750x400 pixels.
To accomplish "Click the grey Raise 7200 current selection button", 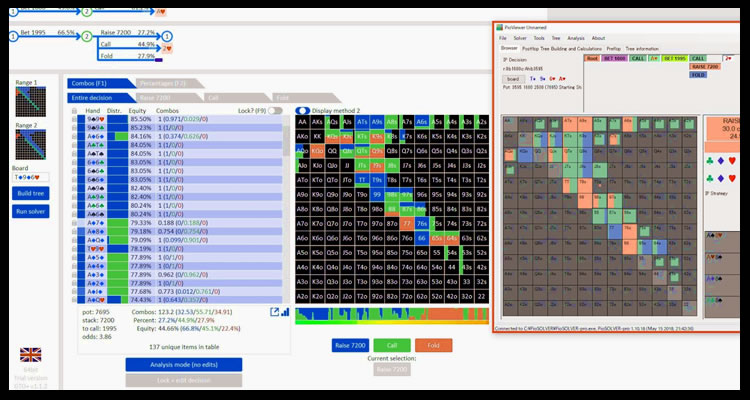I will pyautogui.click(x=392, y=369).
